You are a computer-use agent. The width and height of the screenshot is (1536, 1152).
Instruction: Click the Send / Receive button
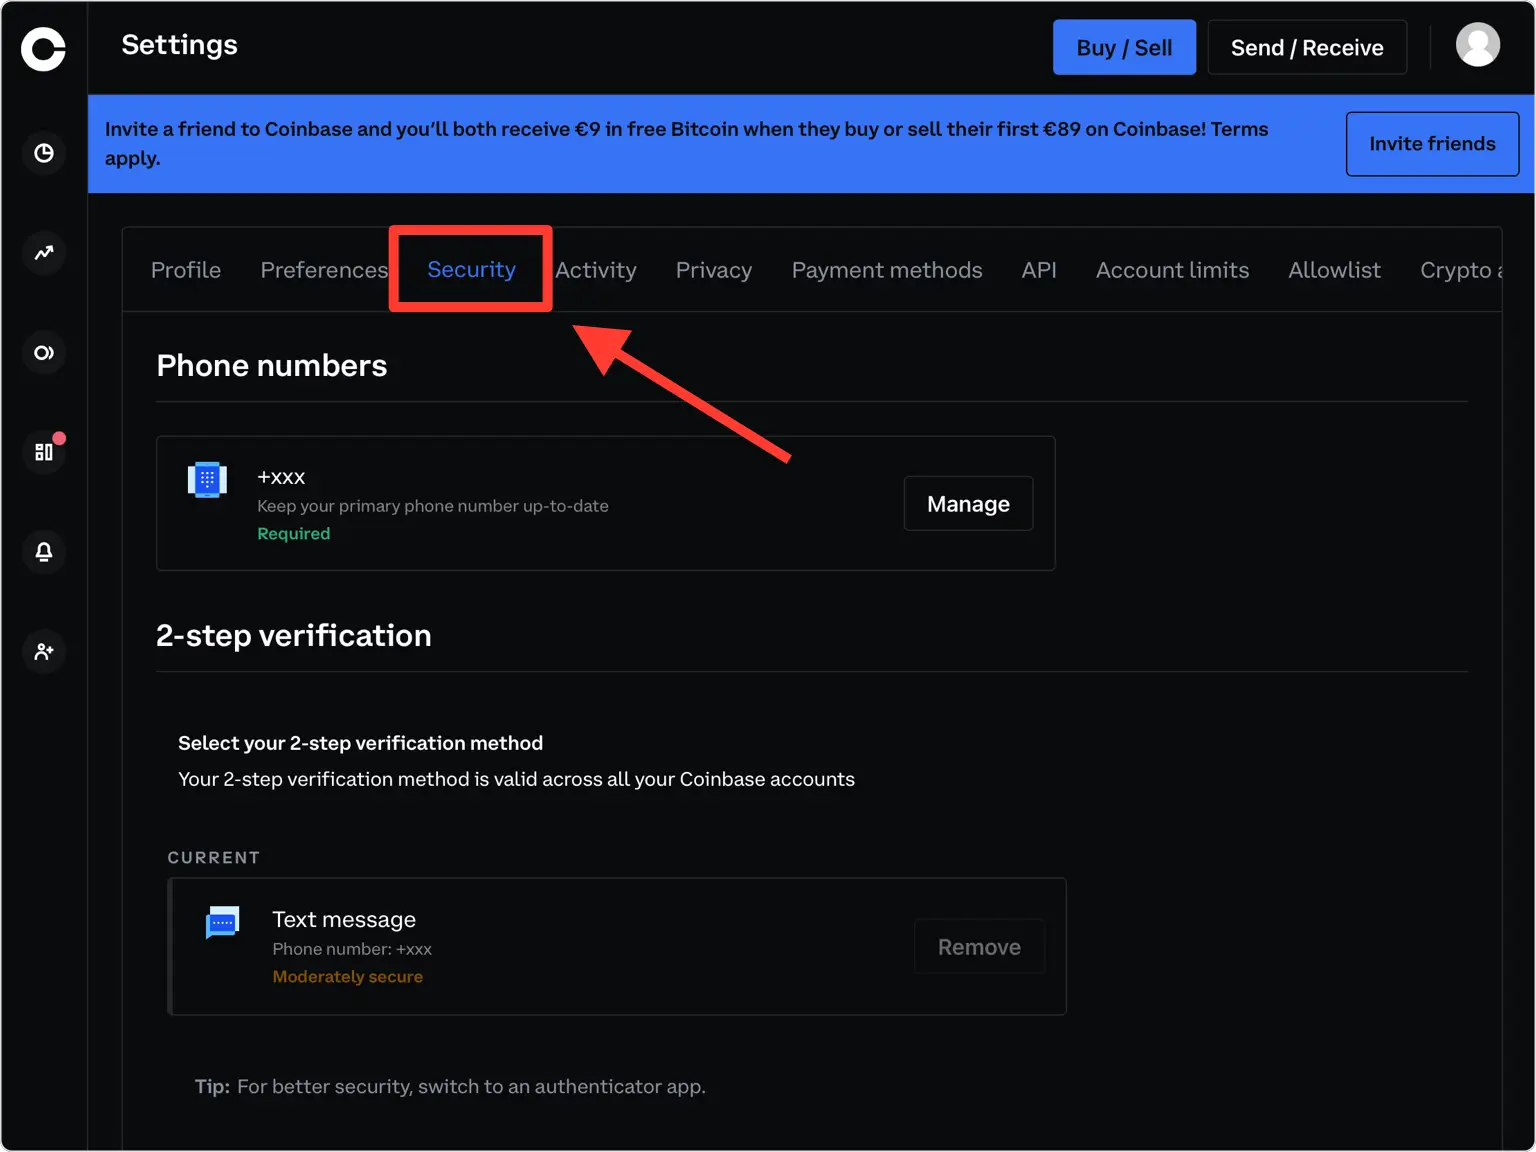pyautogui.click(x=1306, y=48)
